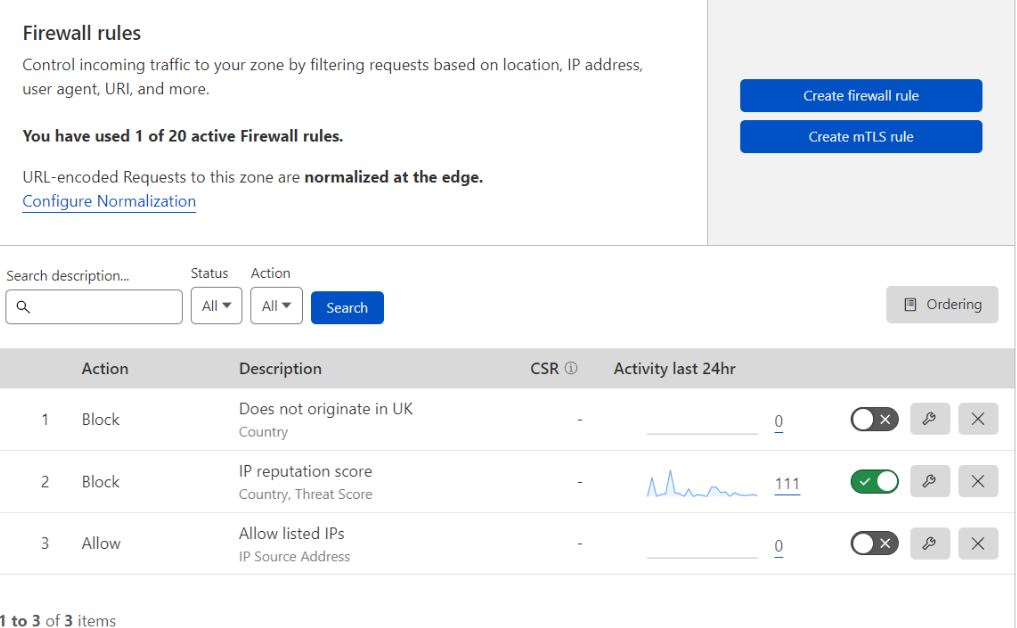Edit the 'Allow listed IPs' rule wrench icon
The height and width of the screenshot is (628, 1017).
929,544
